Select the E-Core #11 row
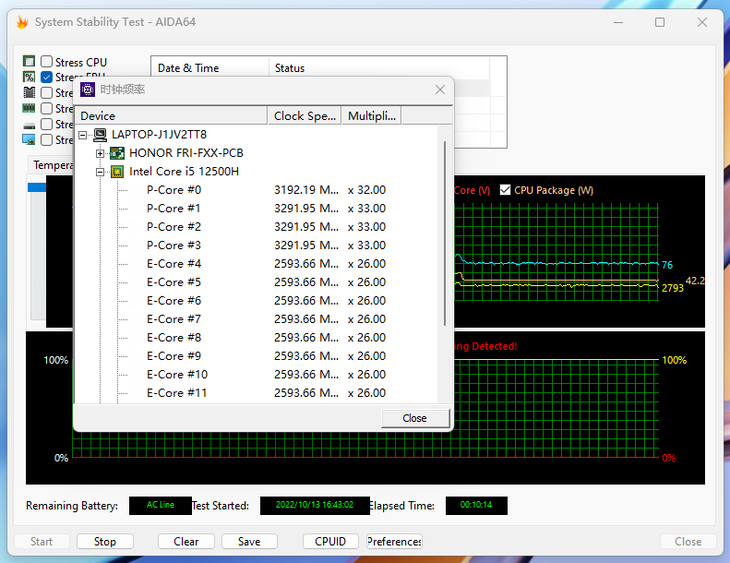730x563 pixels. [x=256, y=393]
